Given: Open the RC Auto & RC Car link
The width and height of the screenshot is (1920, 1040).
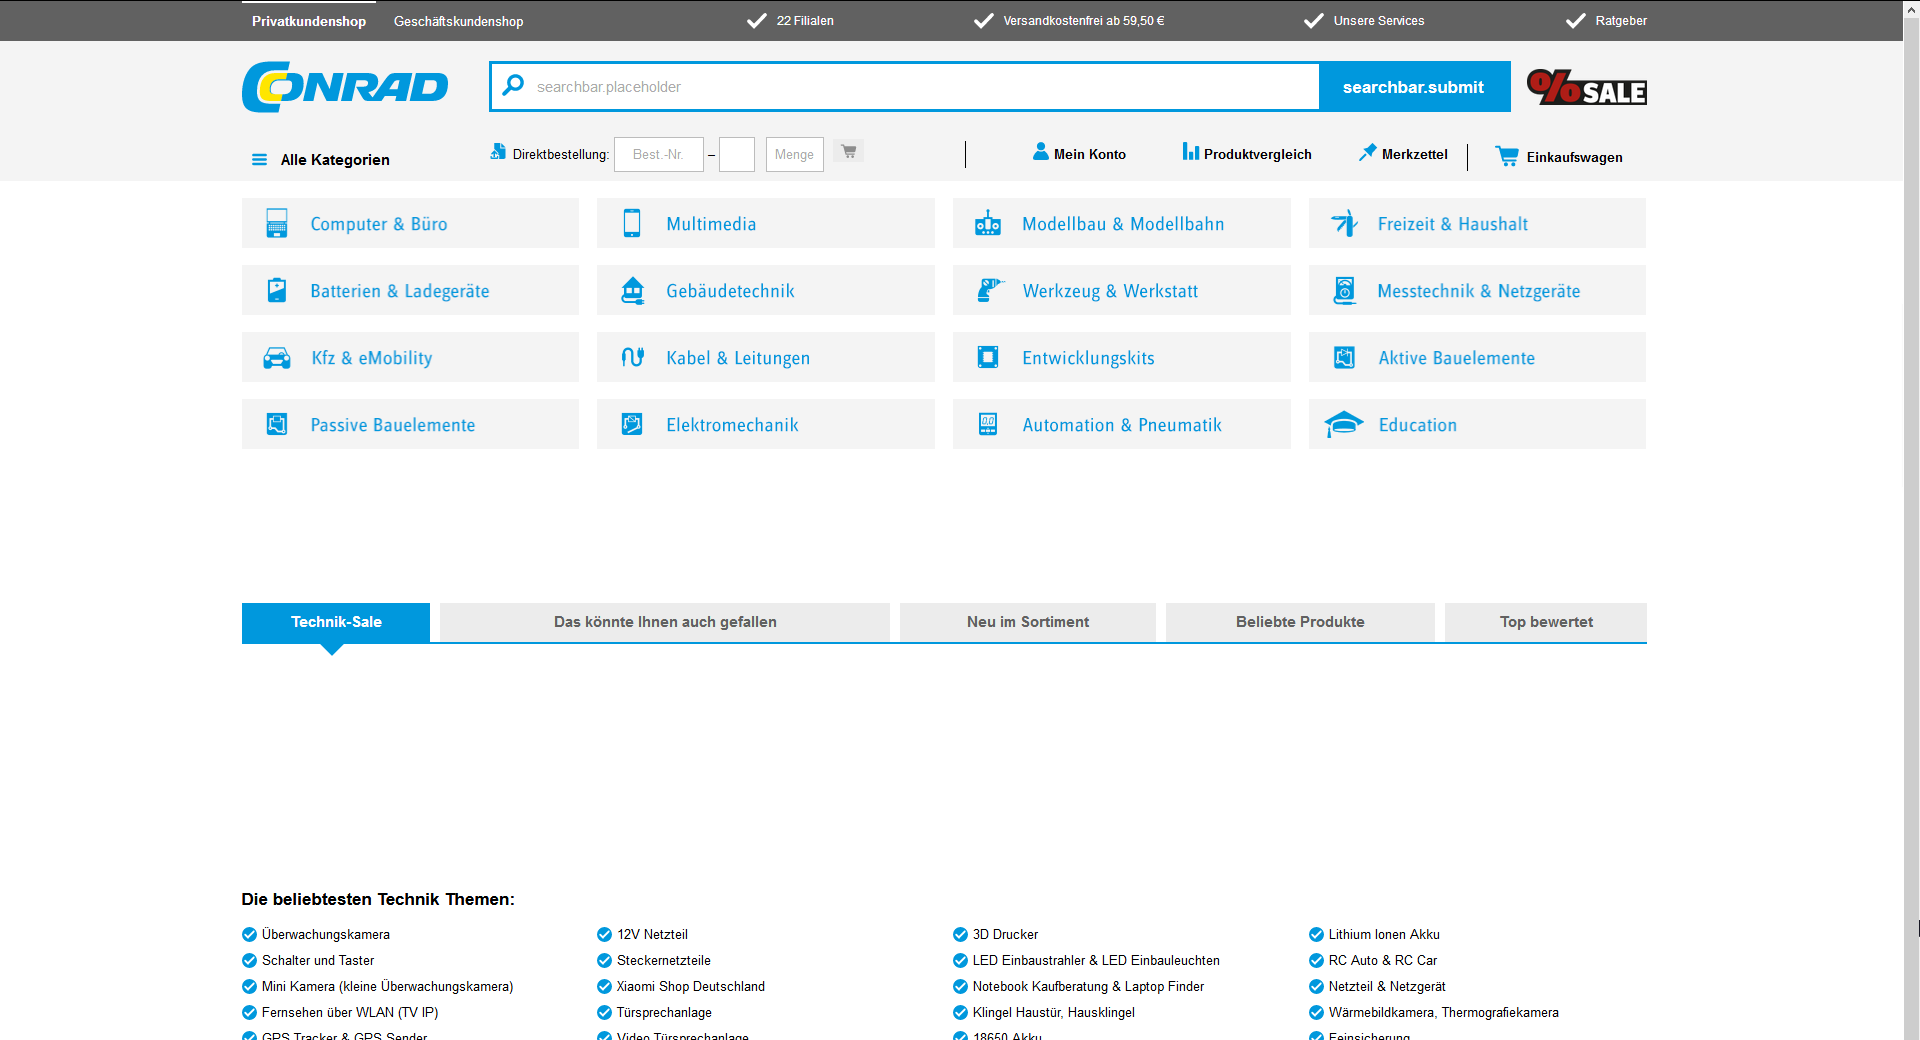Looking at the screenshot, I should (1383, 961).
